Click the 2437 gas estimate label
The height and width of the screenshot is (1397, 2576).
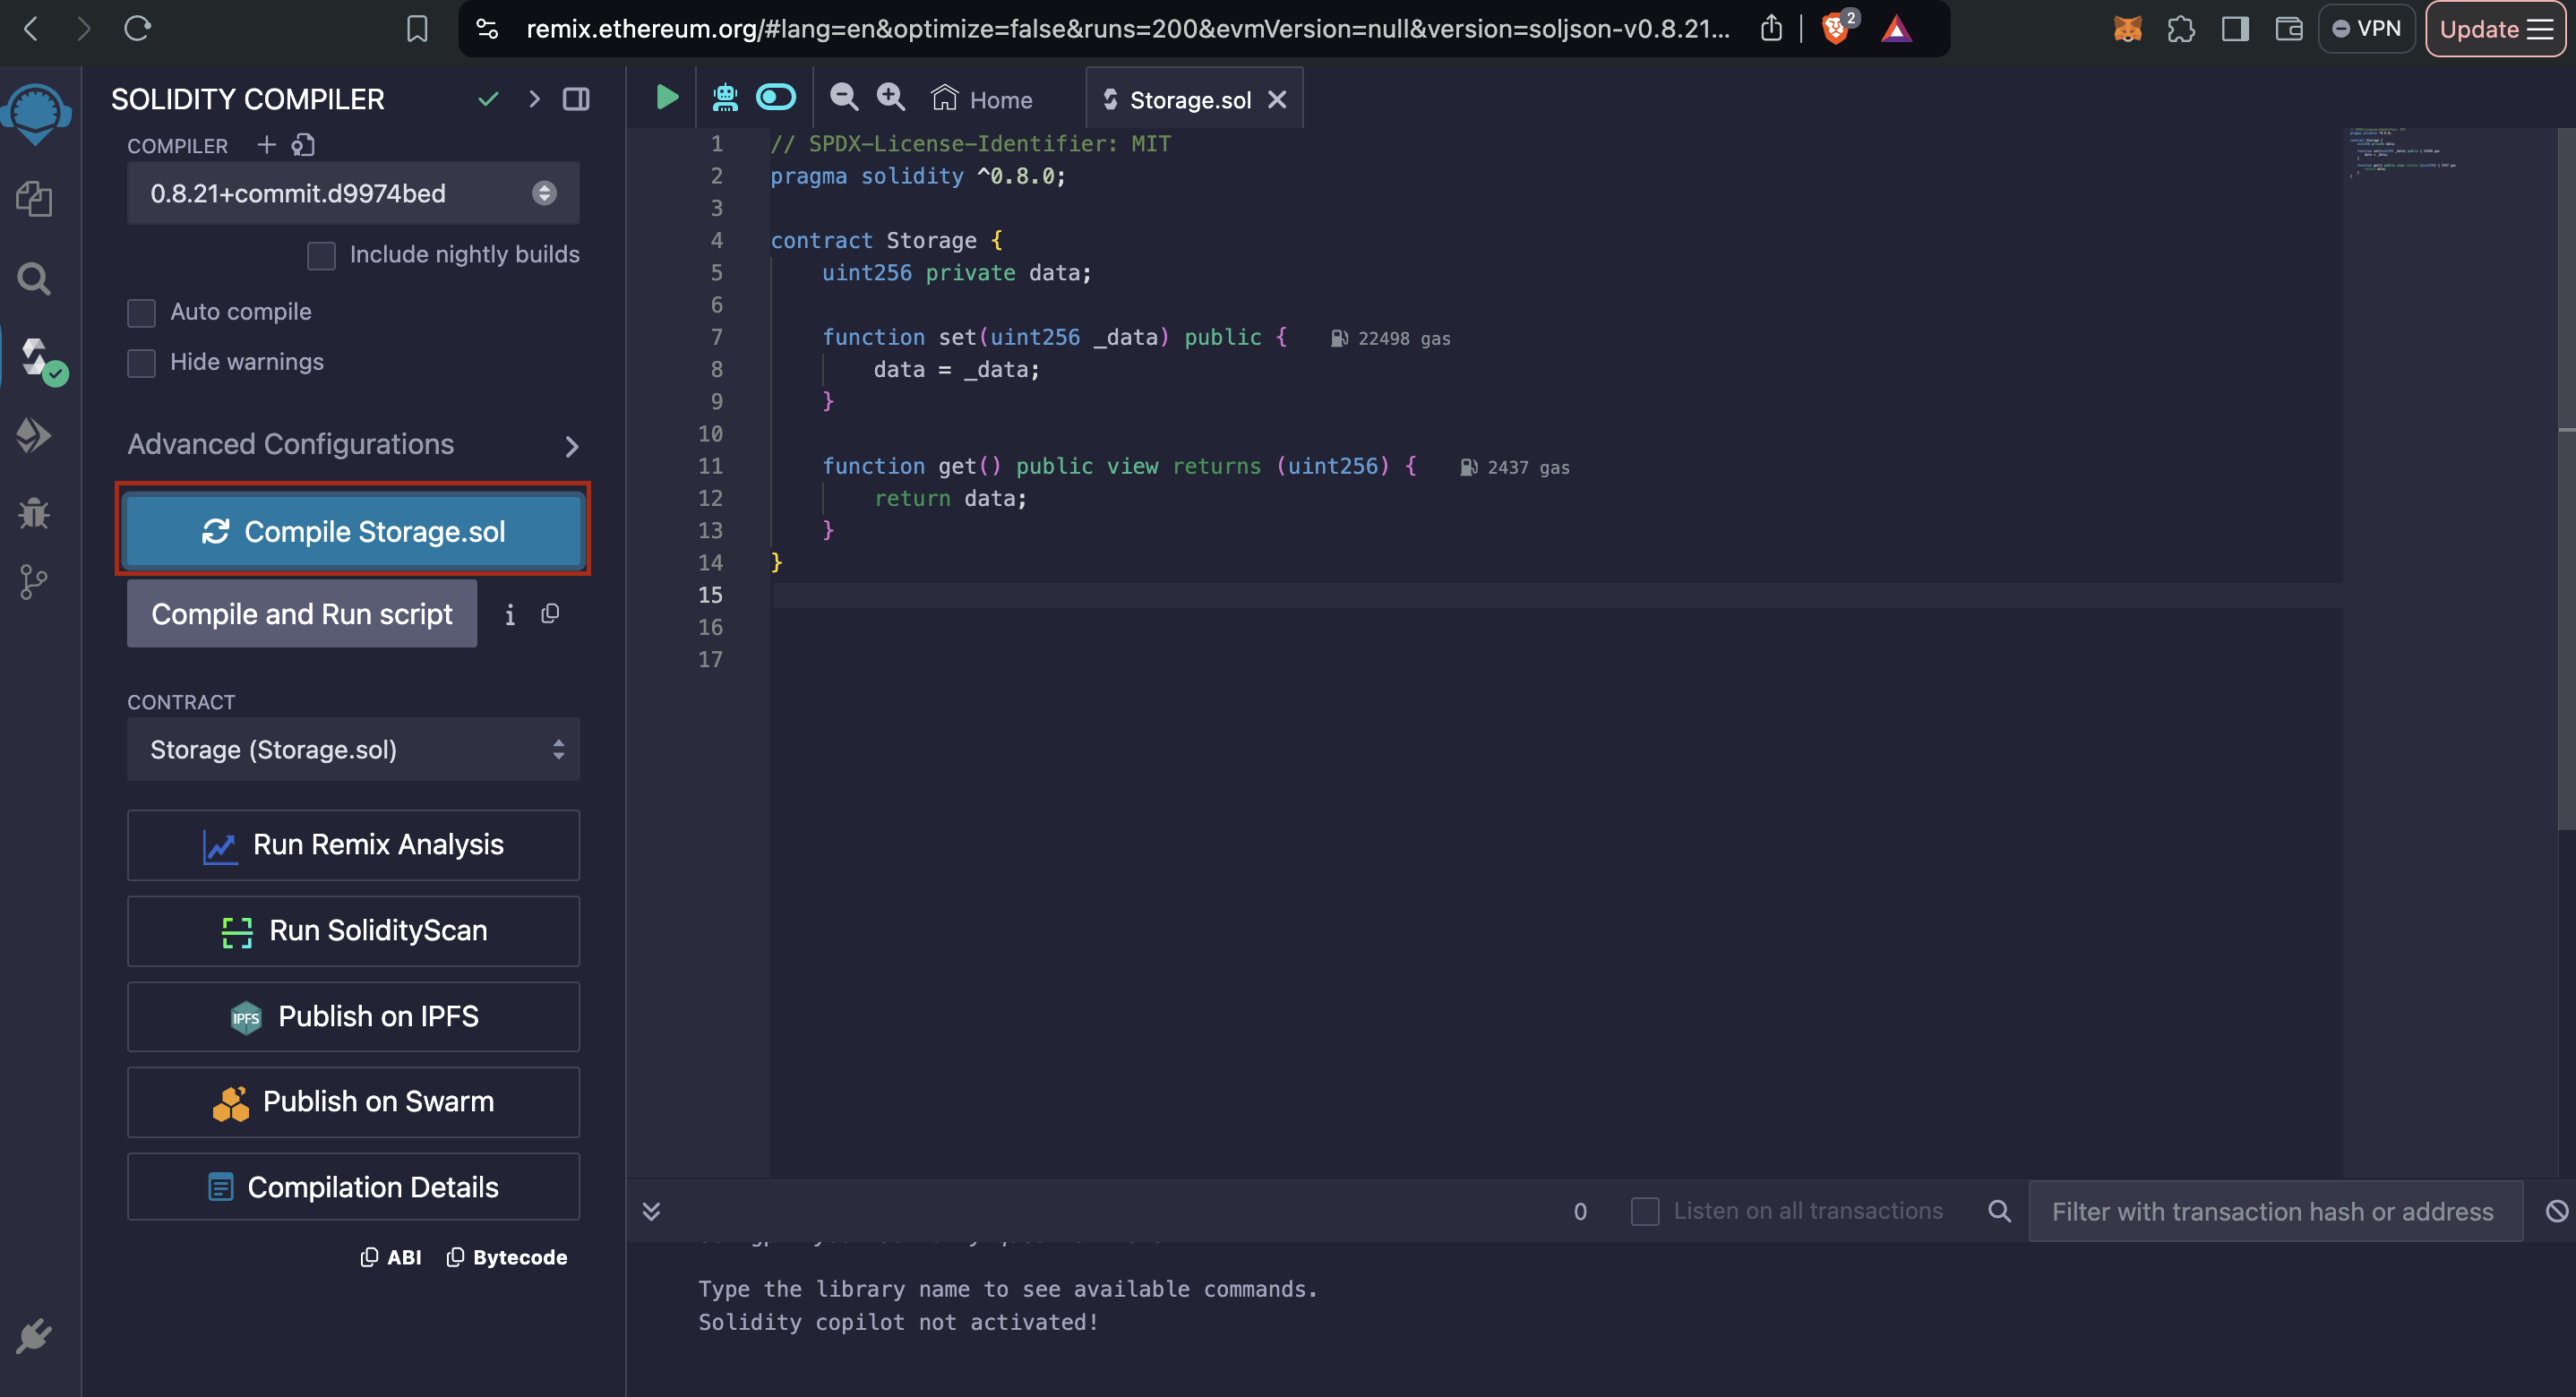click(x=1515, y=468)
